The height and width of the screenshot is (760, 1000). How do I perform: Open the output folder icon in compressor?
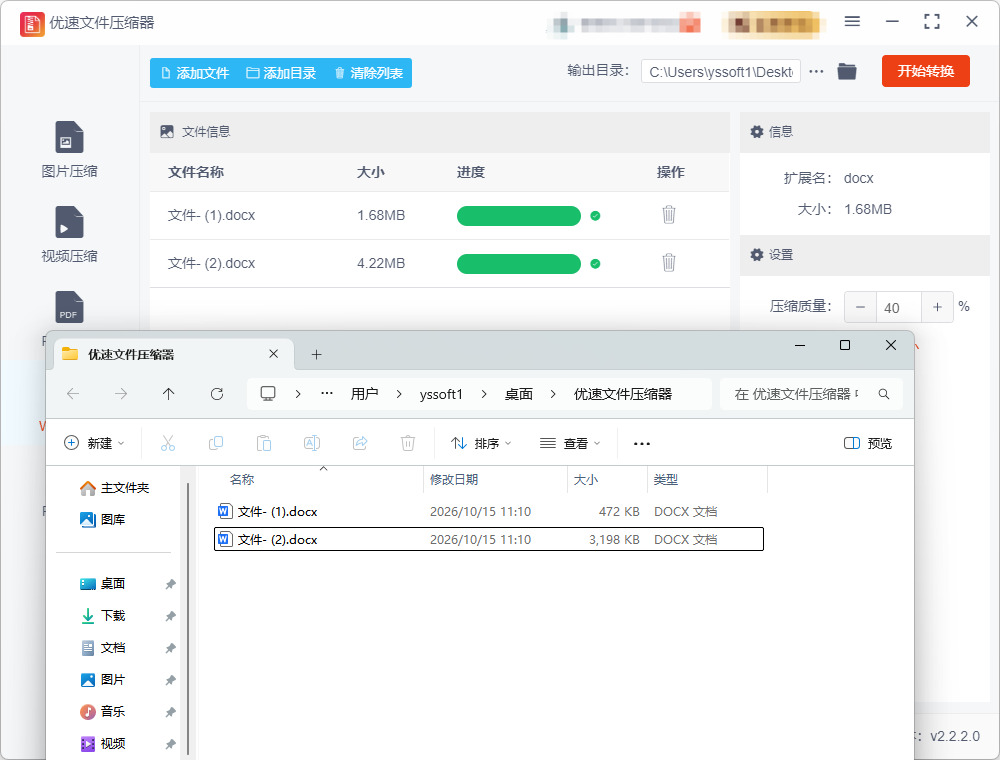[x=847, y=71]
